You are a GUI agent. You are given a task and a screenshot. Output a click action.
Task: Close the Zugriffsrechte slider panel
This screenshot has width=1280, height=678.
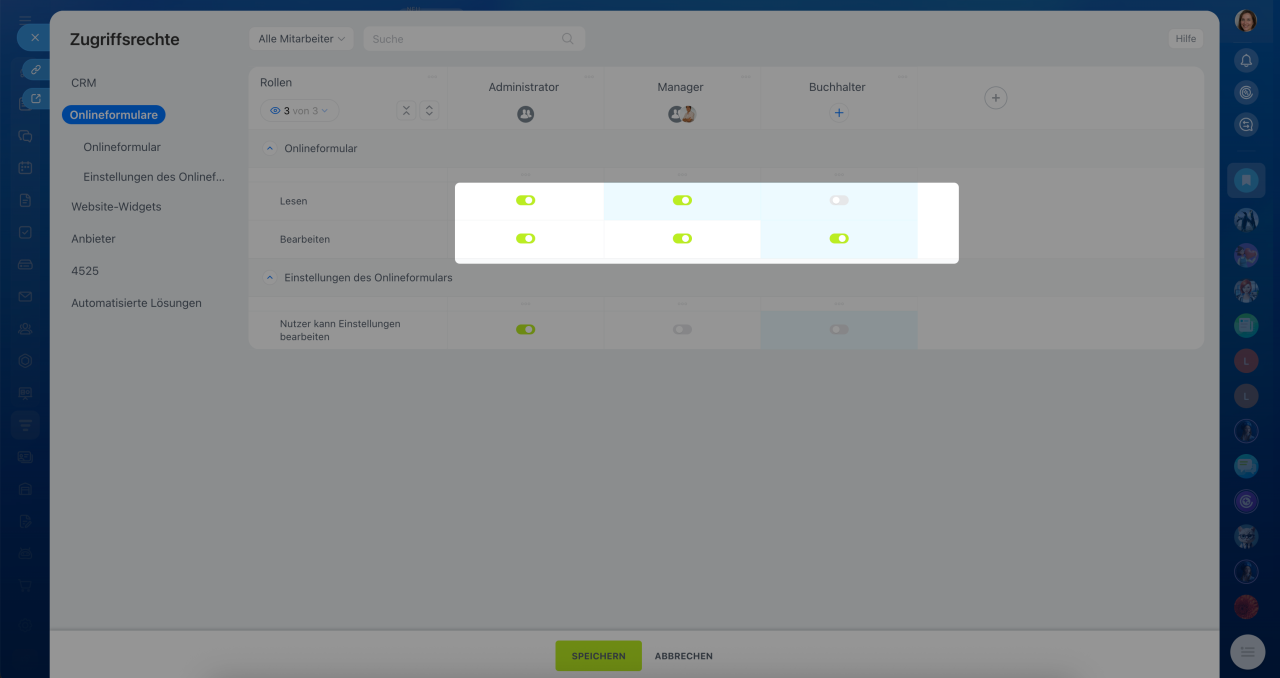34,38
